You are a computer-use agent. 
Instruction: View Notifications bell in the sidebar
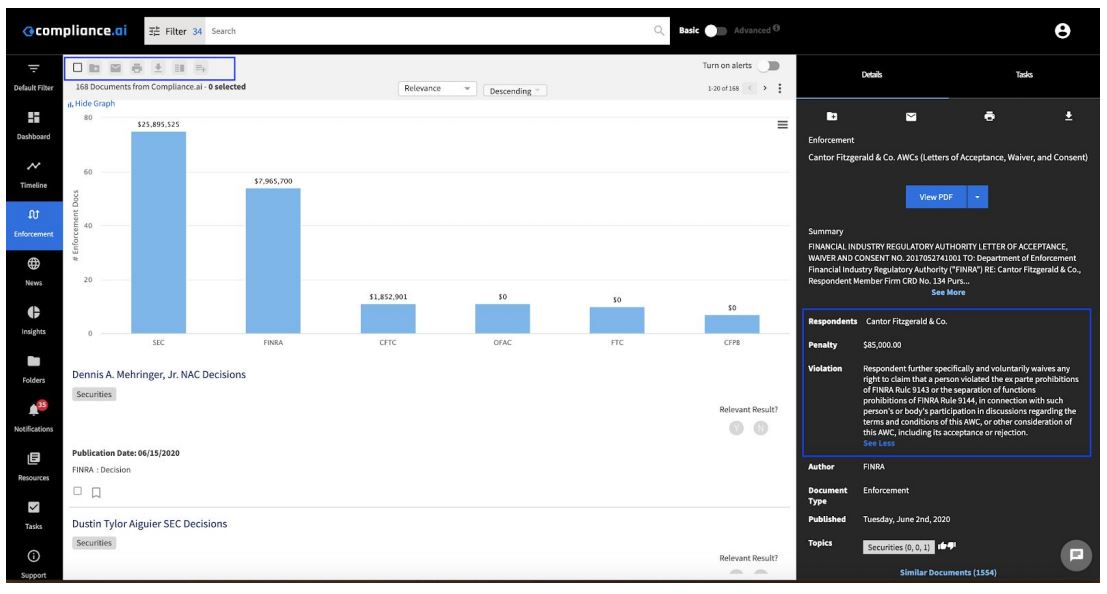[x=33, y=417]
